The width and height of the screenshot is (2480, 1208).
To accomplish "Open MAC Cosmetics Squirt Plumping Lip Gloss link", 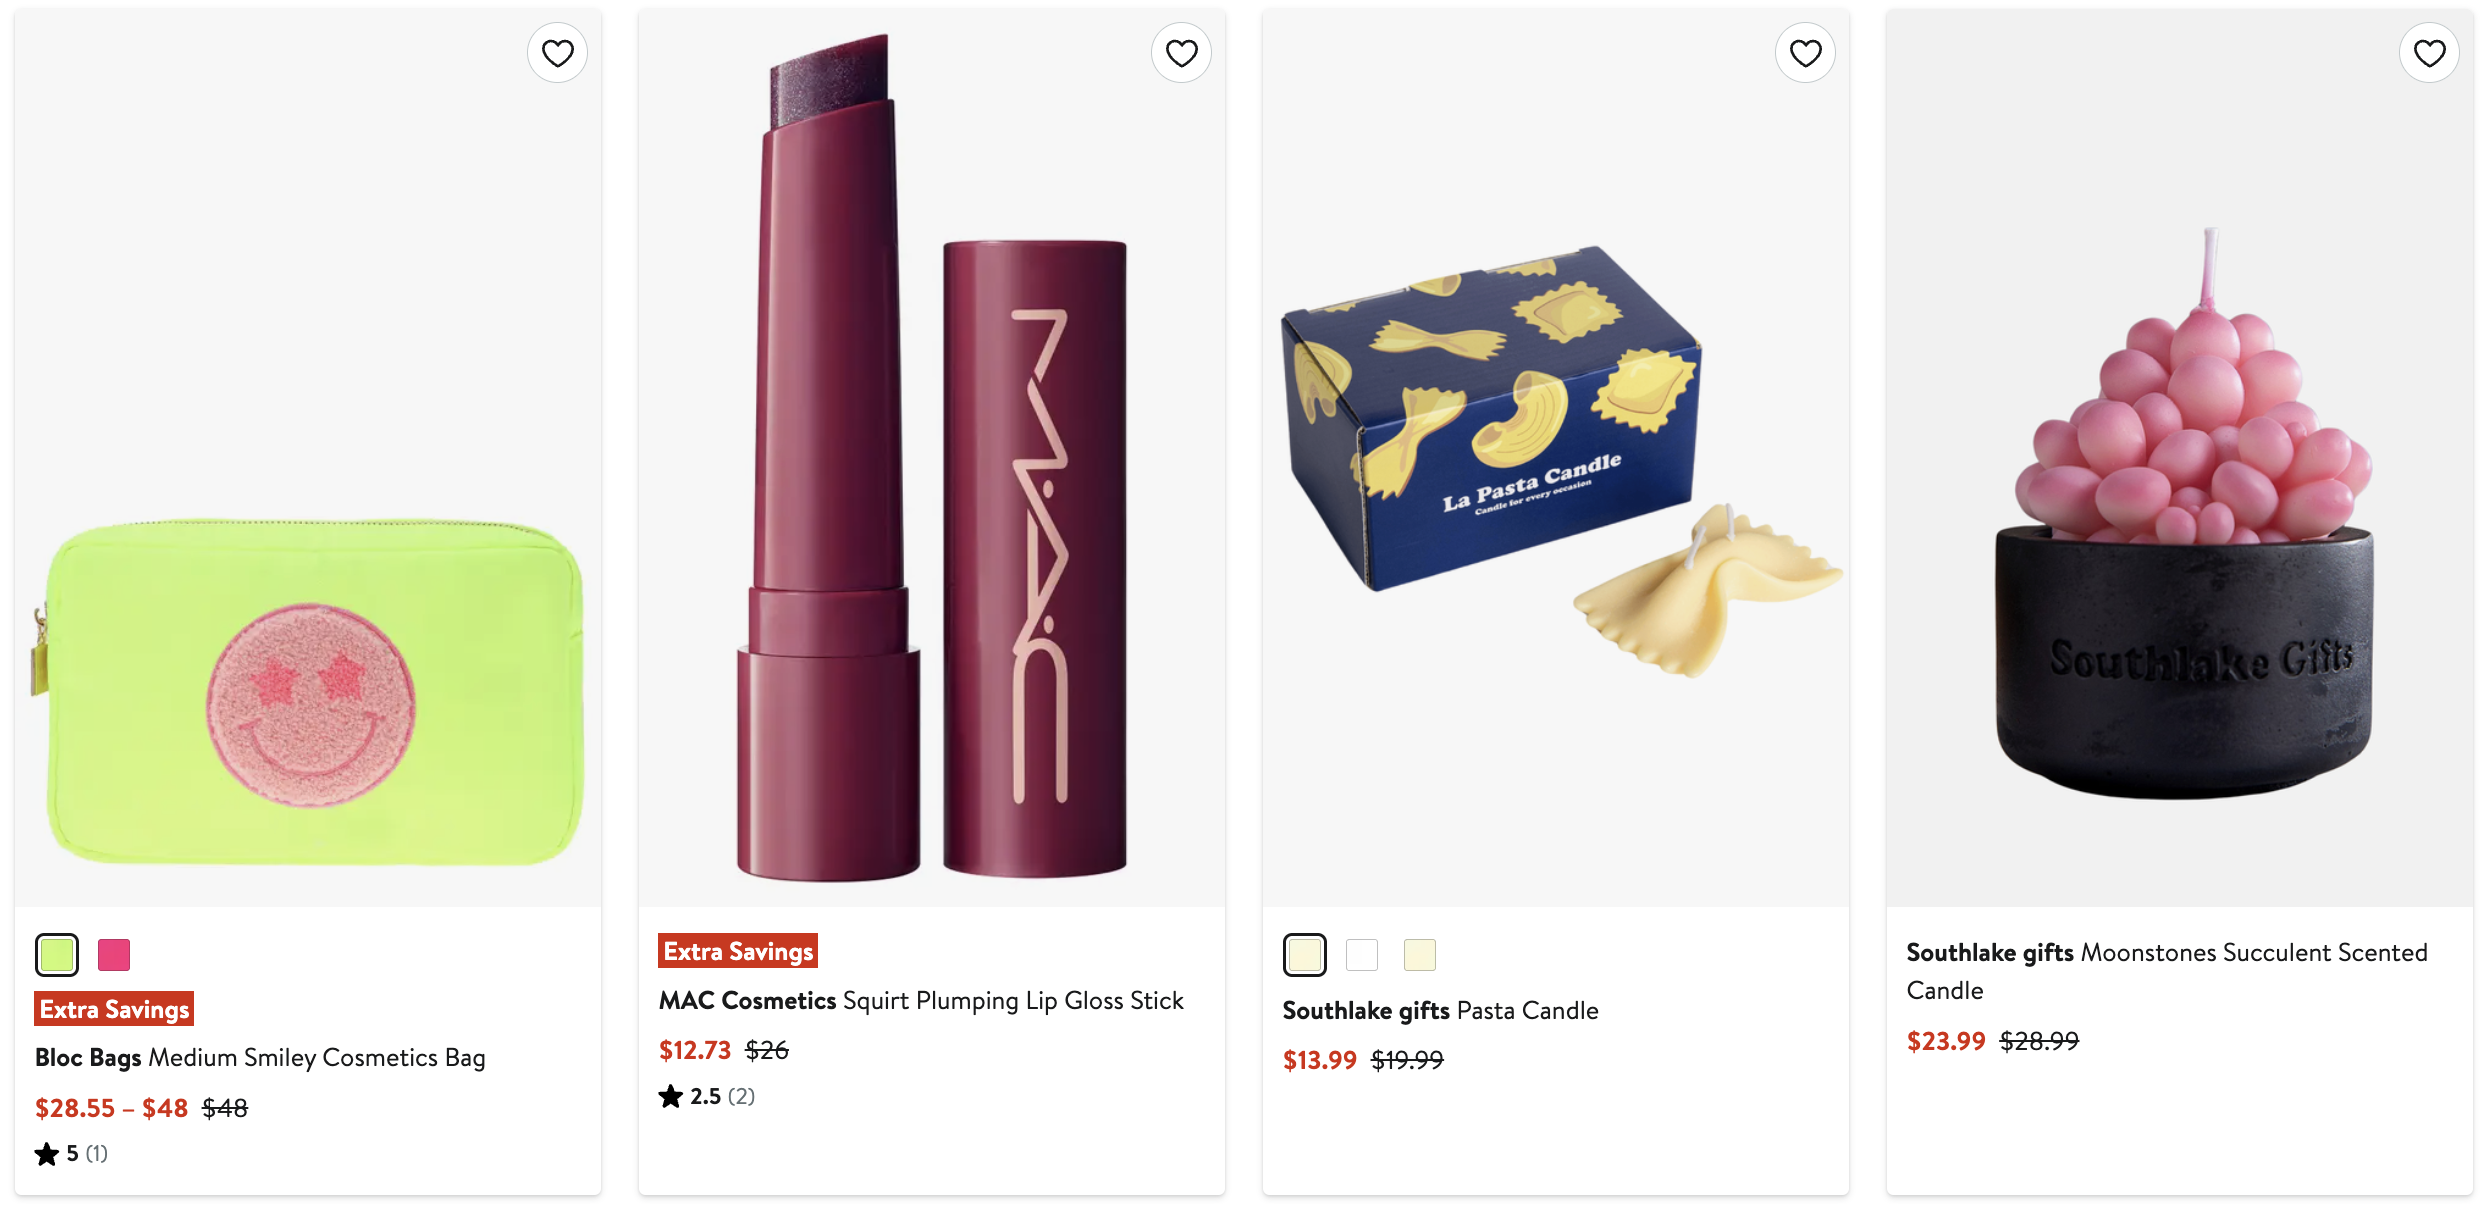I will [x=920, y=1001].
